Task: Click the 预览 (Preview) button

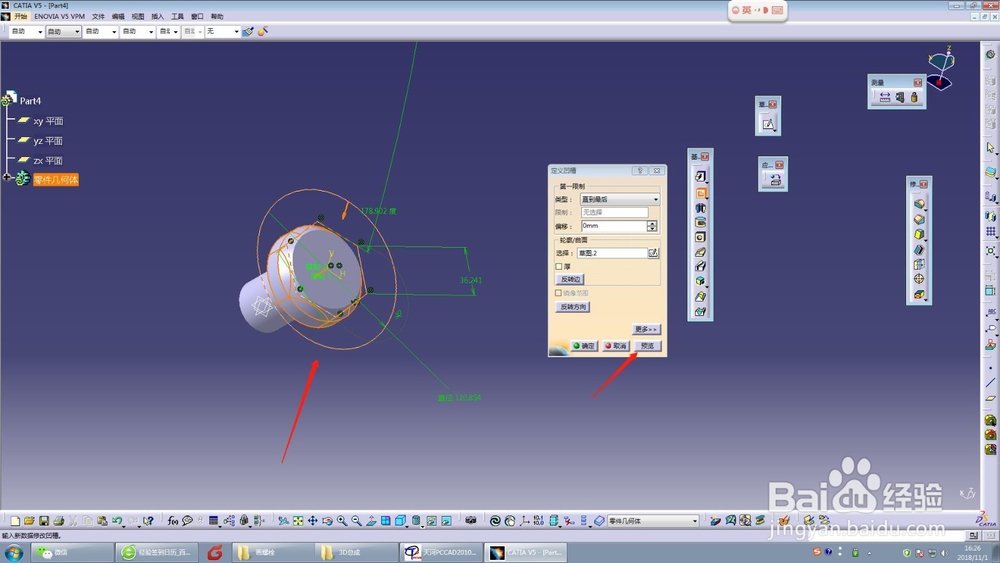Action: click(647, 346)
